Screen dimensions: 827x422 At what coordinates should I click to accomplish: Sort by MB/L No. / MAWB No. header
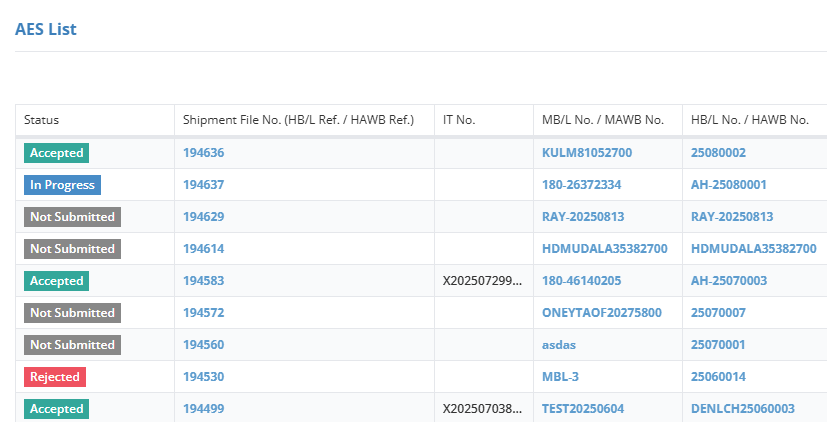[x=603, y=120]
